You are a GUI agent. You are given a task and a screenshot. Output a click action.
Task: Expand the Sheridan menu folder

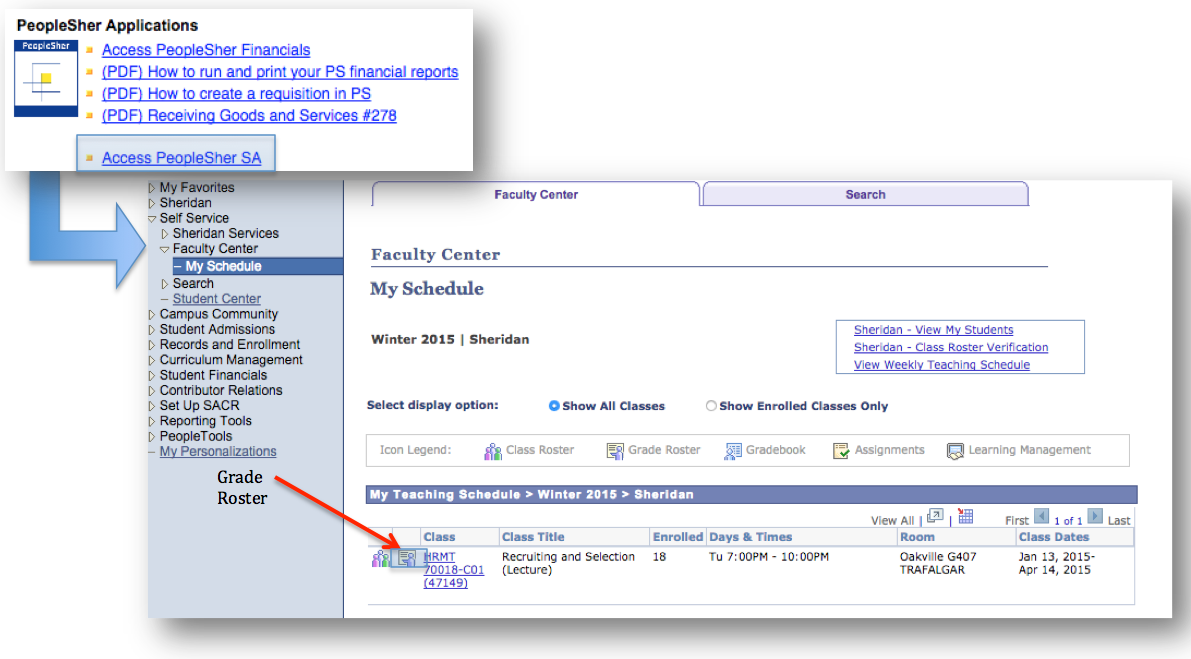152,203
